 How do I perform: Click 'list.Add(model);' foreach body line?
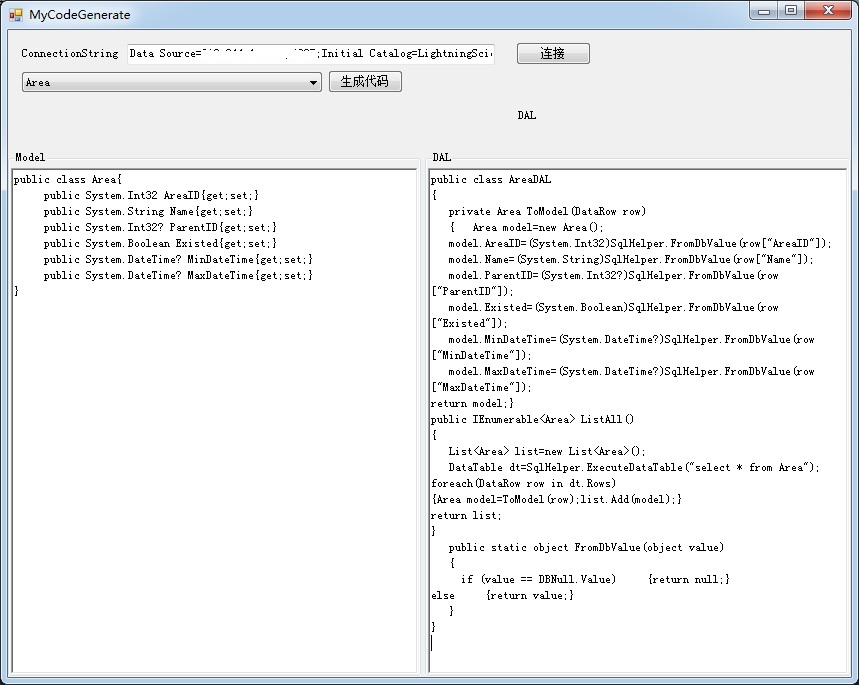pyautogui.click(x=556, y=499)
